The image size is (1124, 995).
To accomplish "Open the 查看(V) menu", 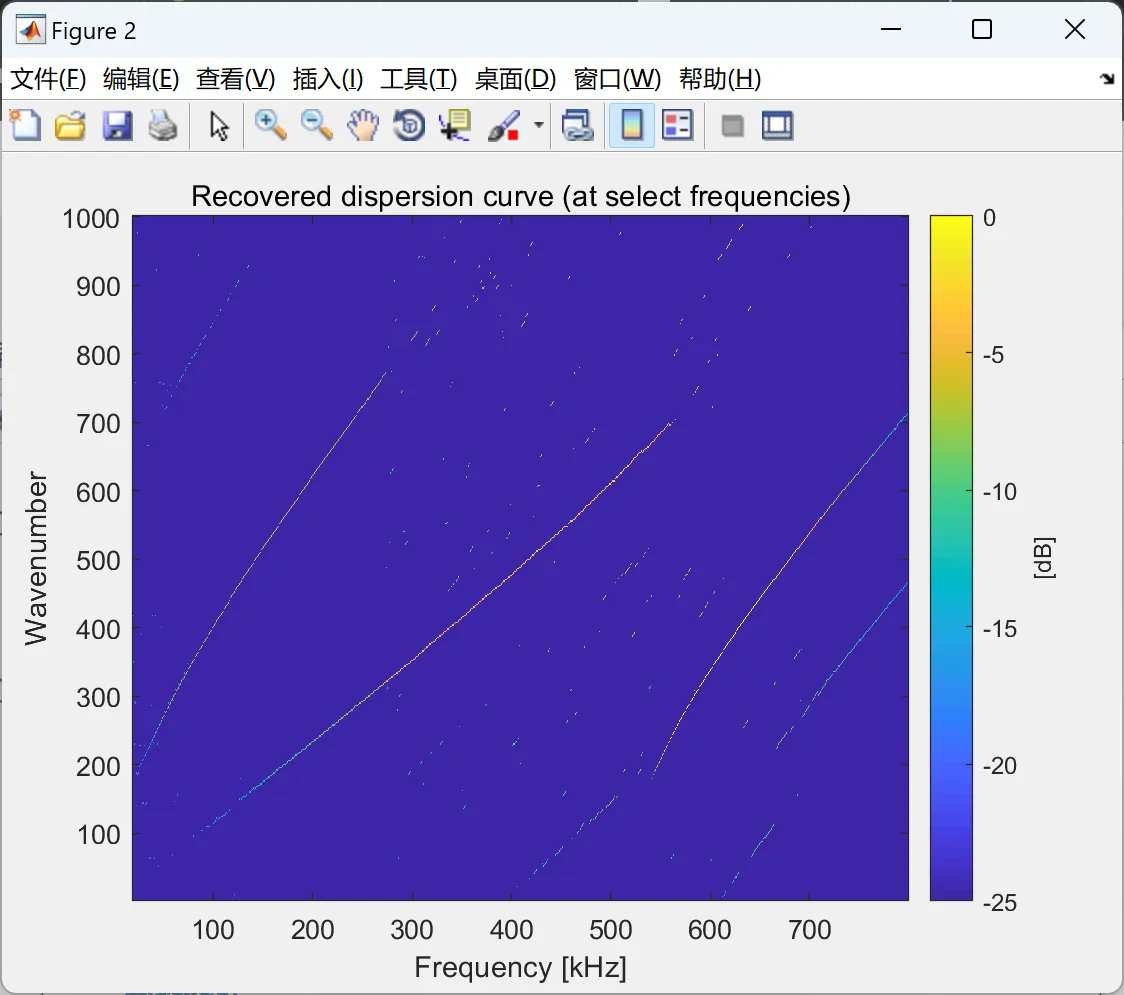I will (236, 79).
